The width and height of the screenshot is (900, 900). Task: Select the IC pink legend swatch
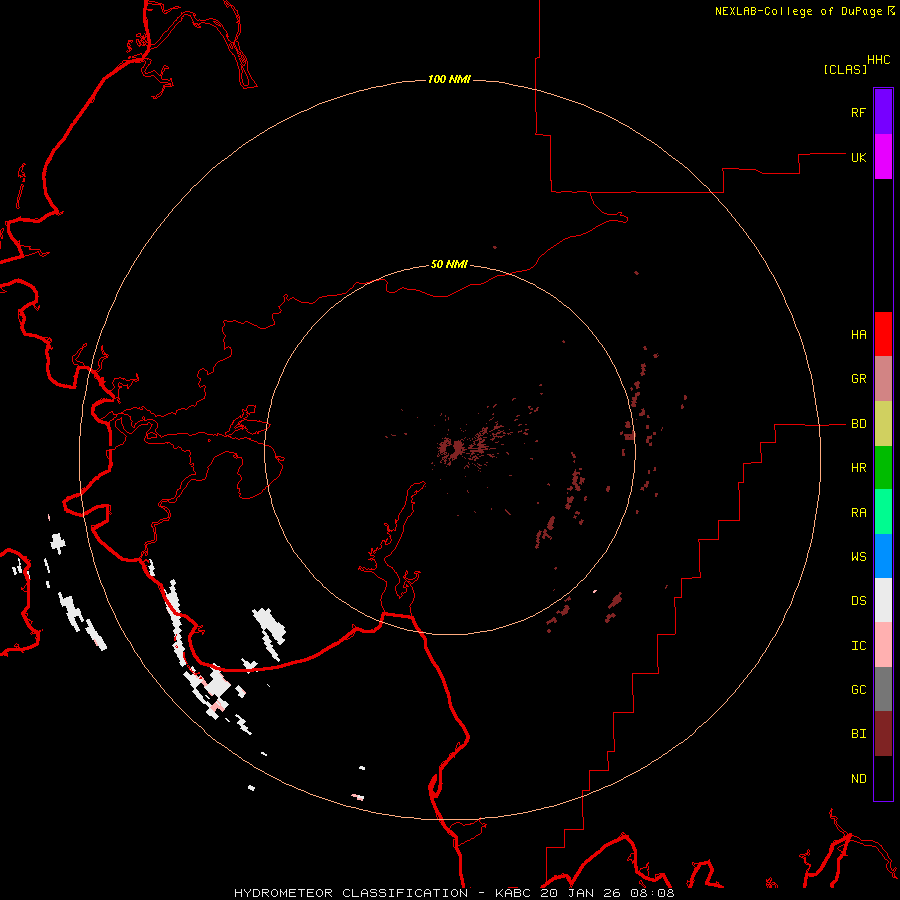(x=883, y=645)
